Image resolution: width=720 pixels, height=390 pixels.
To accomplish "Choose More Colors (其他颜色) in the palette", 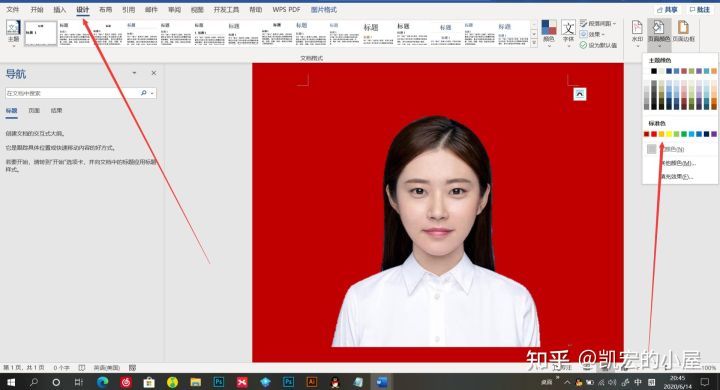I will [x=678, y=163].
